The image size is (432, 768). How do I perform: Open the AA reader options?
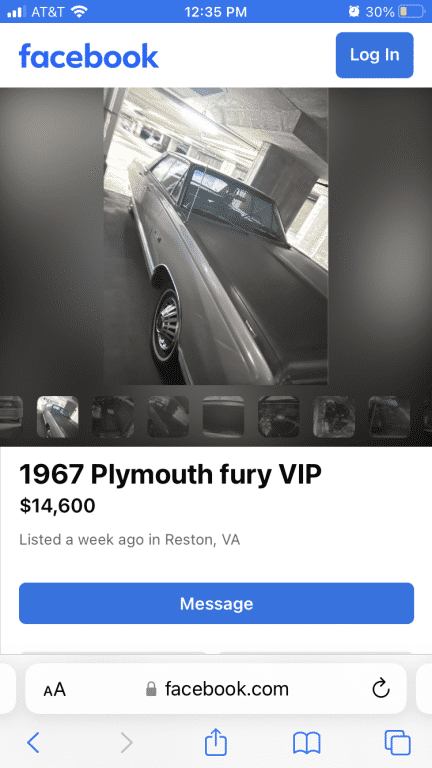(x=54, y=690)
